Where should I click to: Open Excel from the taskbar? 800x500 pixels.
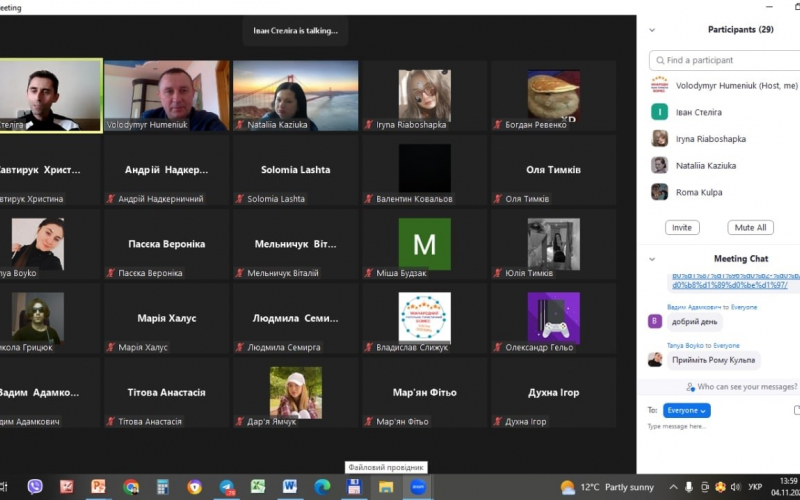(258, 487)
